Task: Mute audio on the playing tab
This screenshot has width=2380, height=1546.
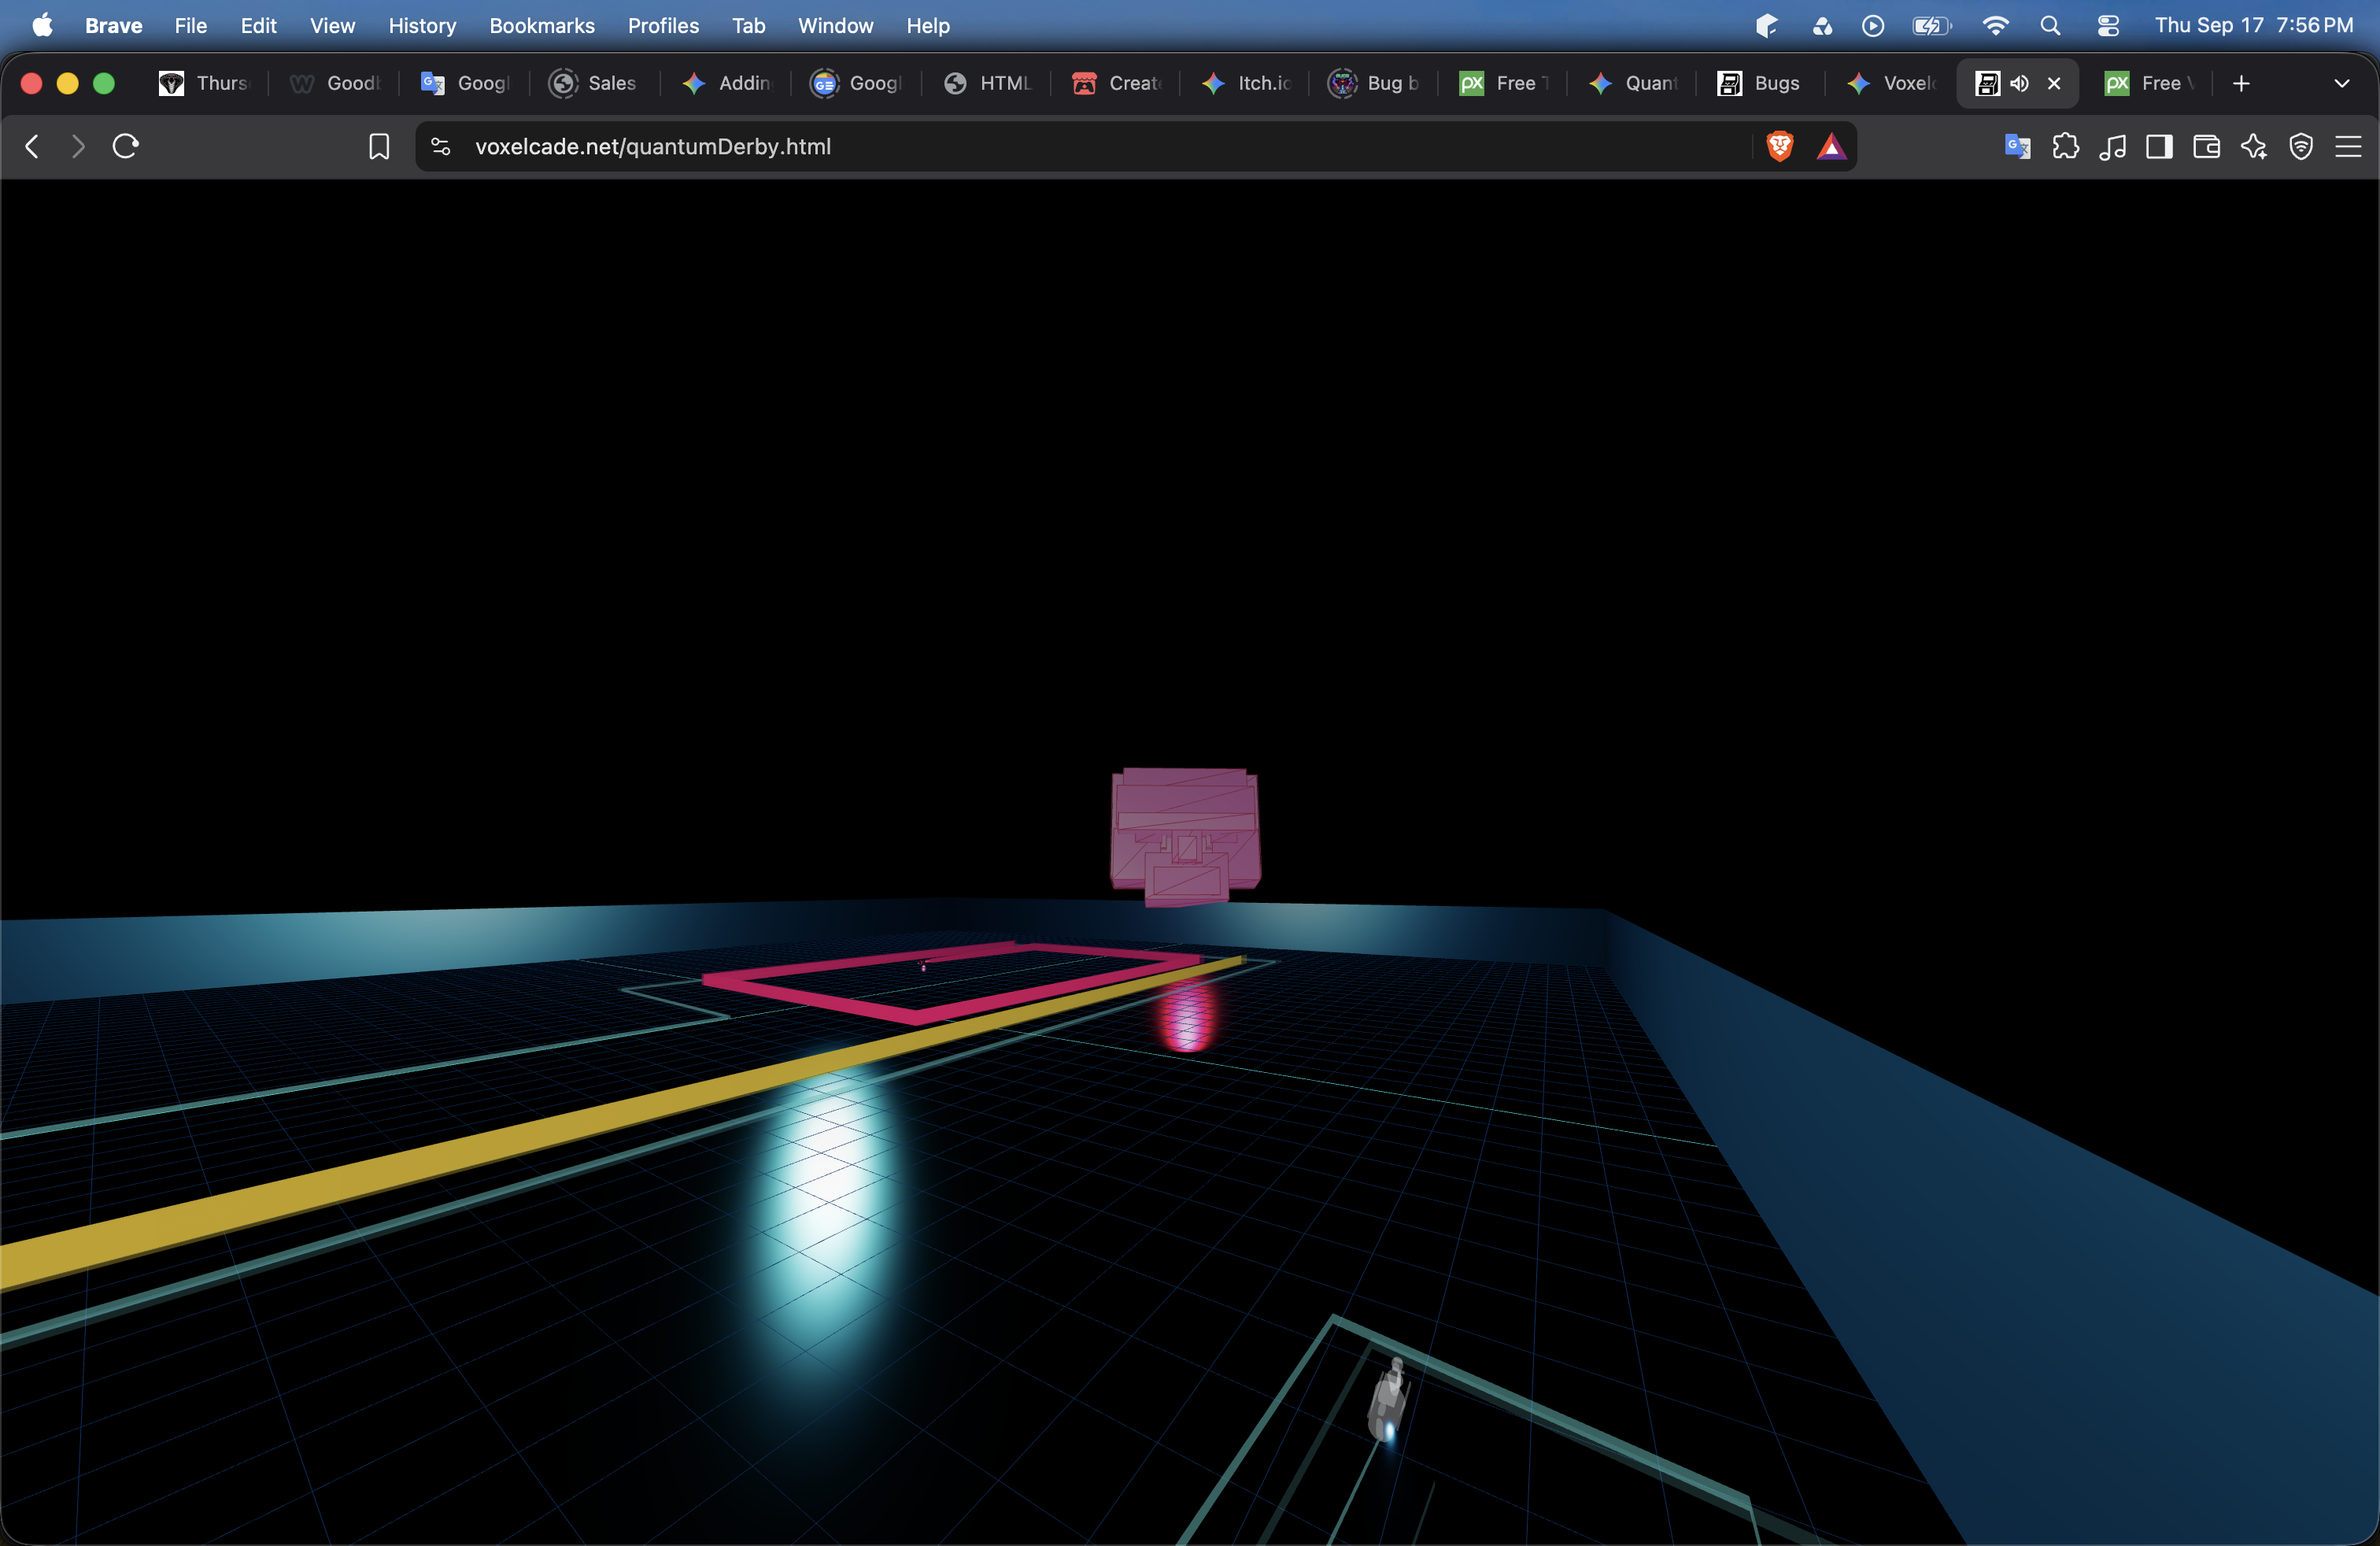Action: 2019,83
